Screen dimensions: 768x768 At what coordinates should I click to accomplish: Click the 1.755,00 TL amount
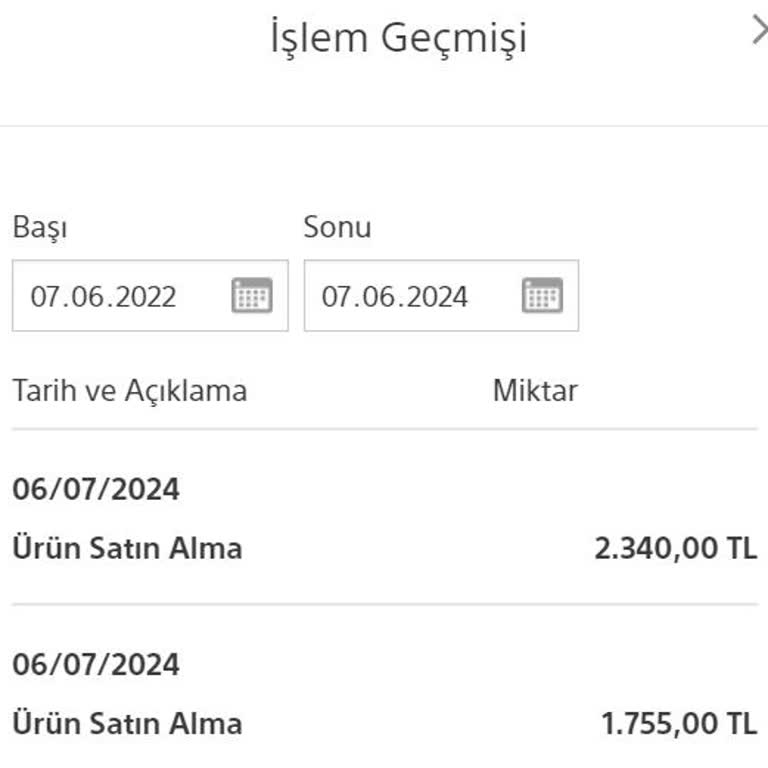click(678, 723)
